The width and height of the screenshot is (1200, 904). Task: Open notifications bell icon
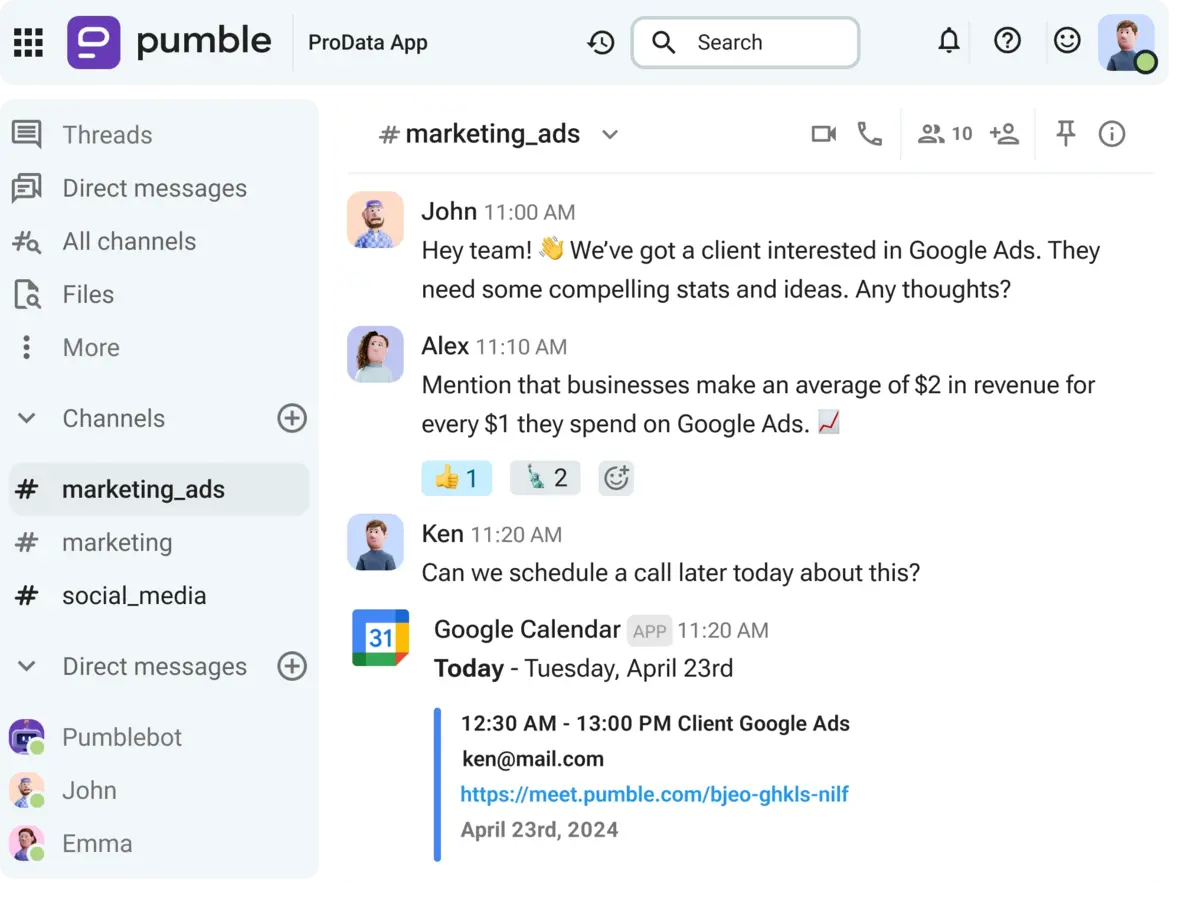(x=949, y=41)
